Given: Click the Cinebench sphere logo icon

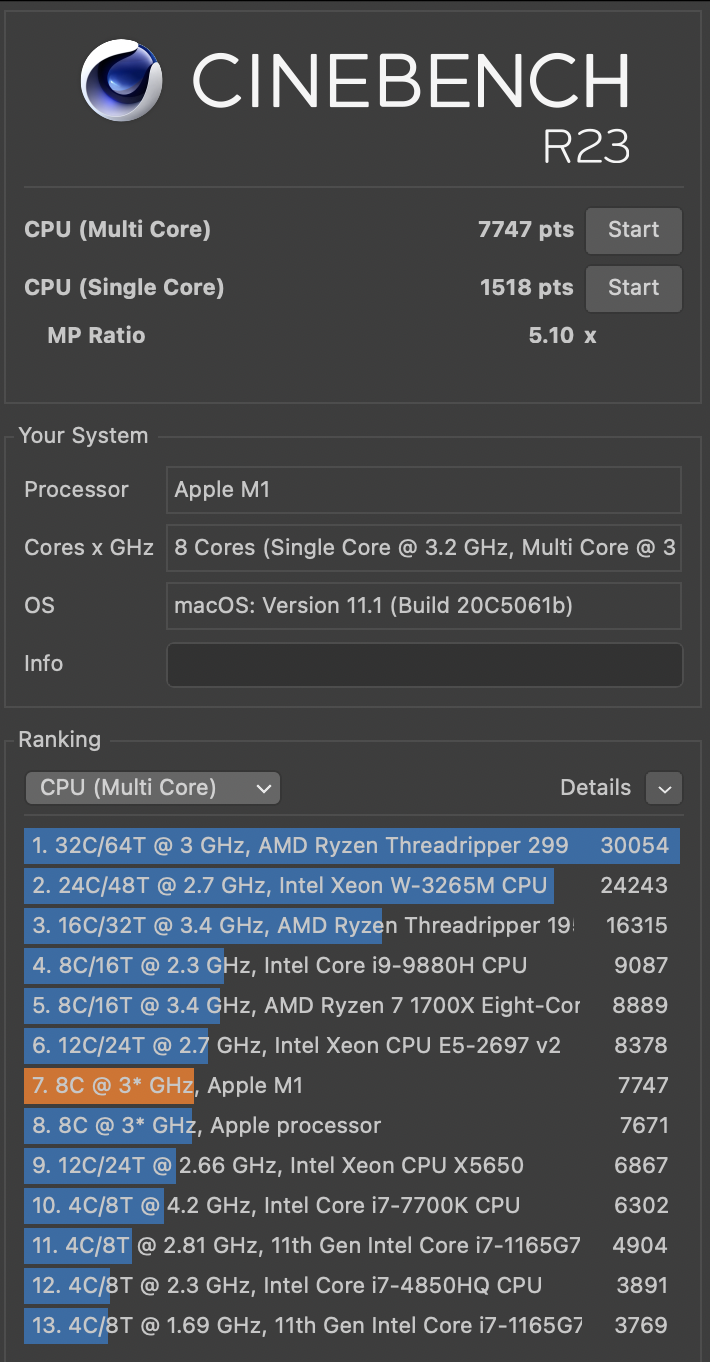Looking at the screenshot, I should tap(122, 82).
